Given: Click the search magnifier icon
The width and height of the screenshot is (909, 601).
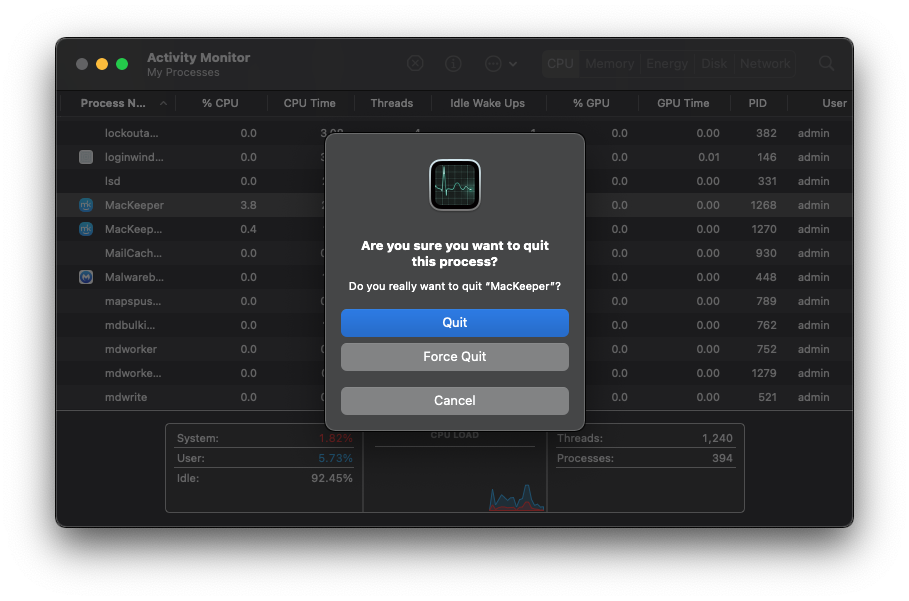Looking at the screenshot, I should tap(827, 63).
